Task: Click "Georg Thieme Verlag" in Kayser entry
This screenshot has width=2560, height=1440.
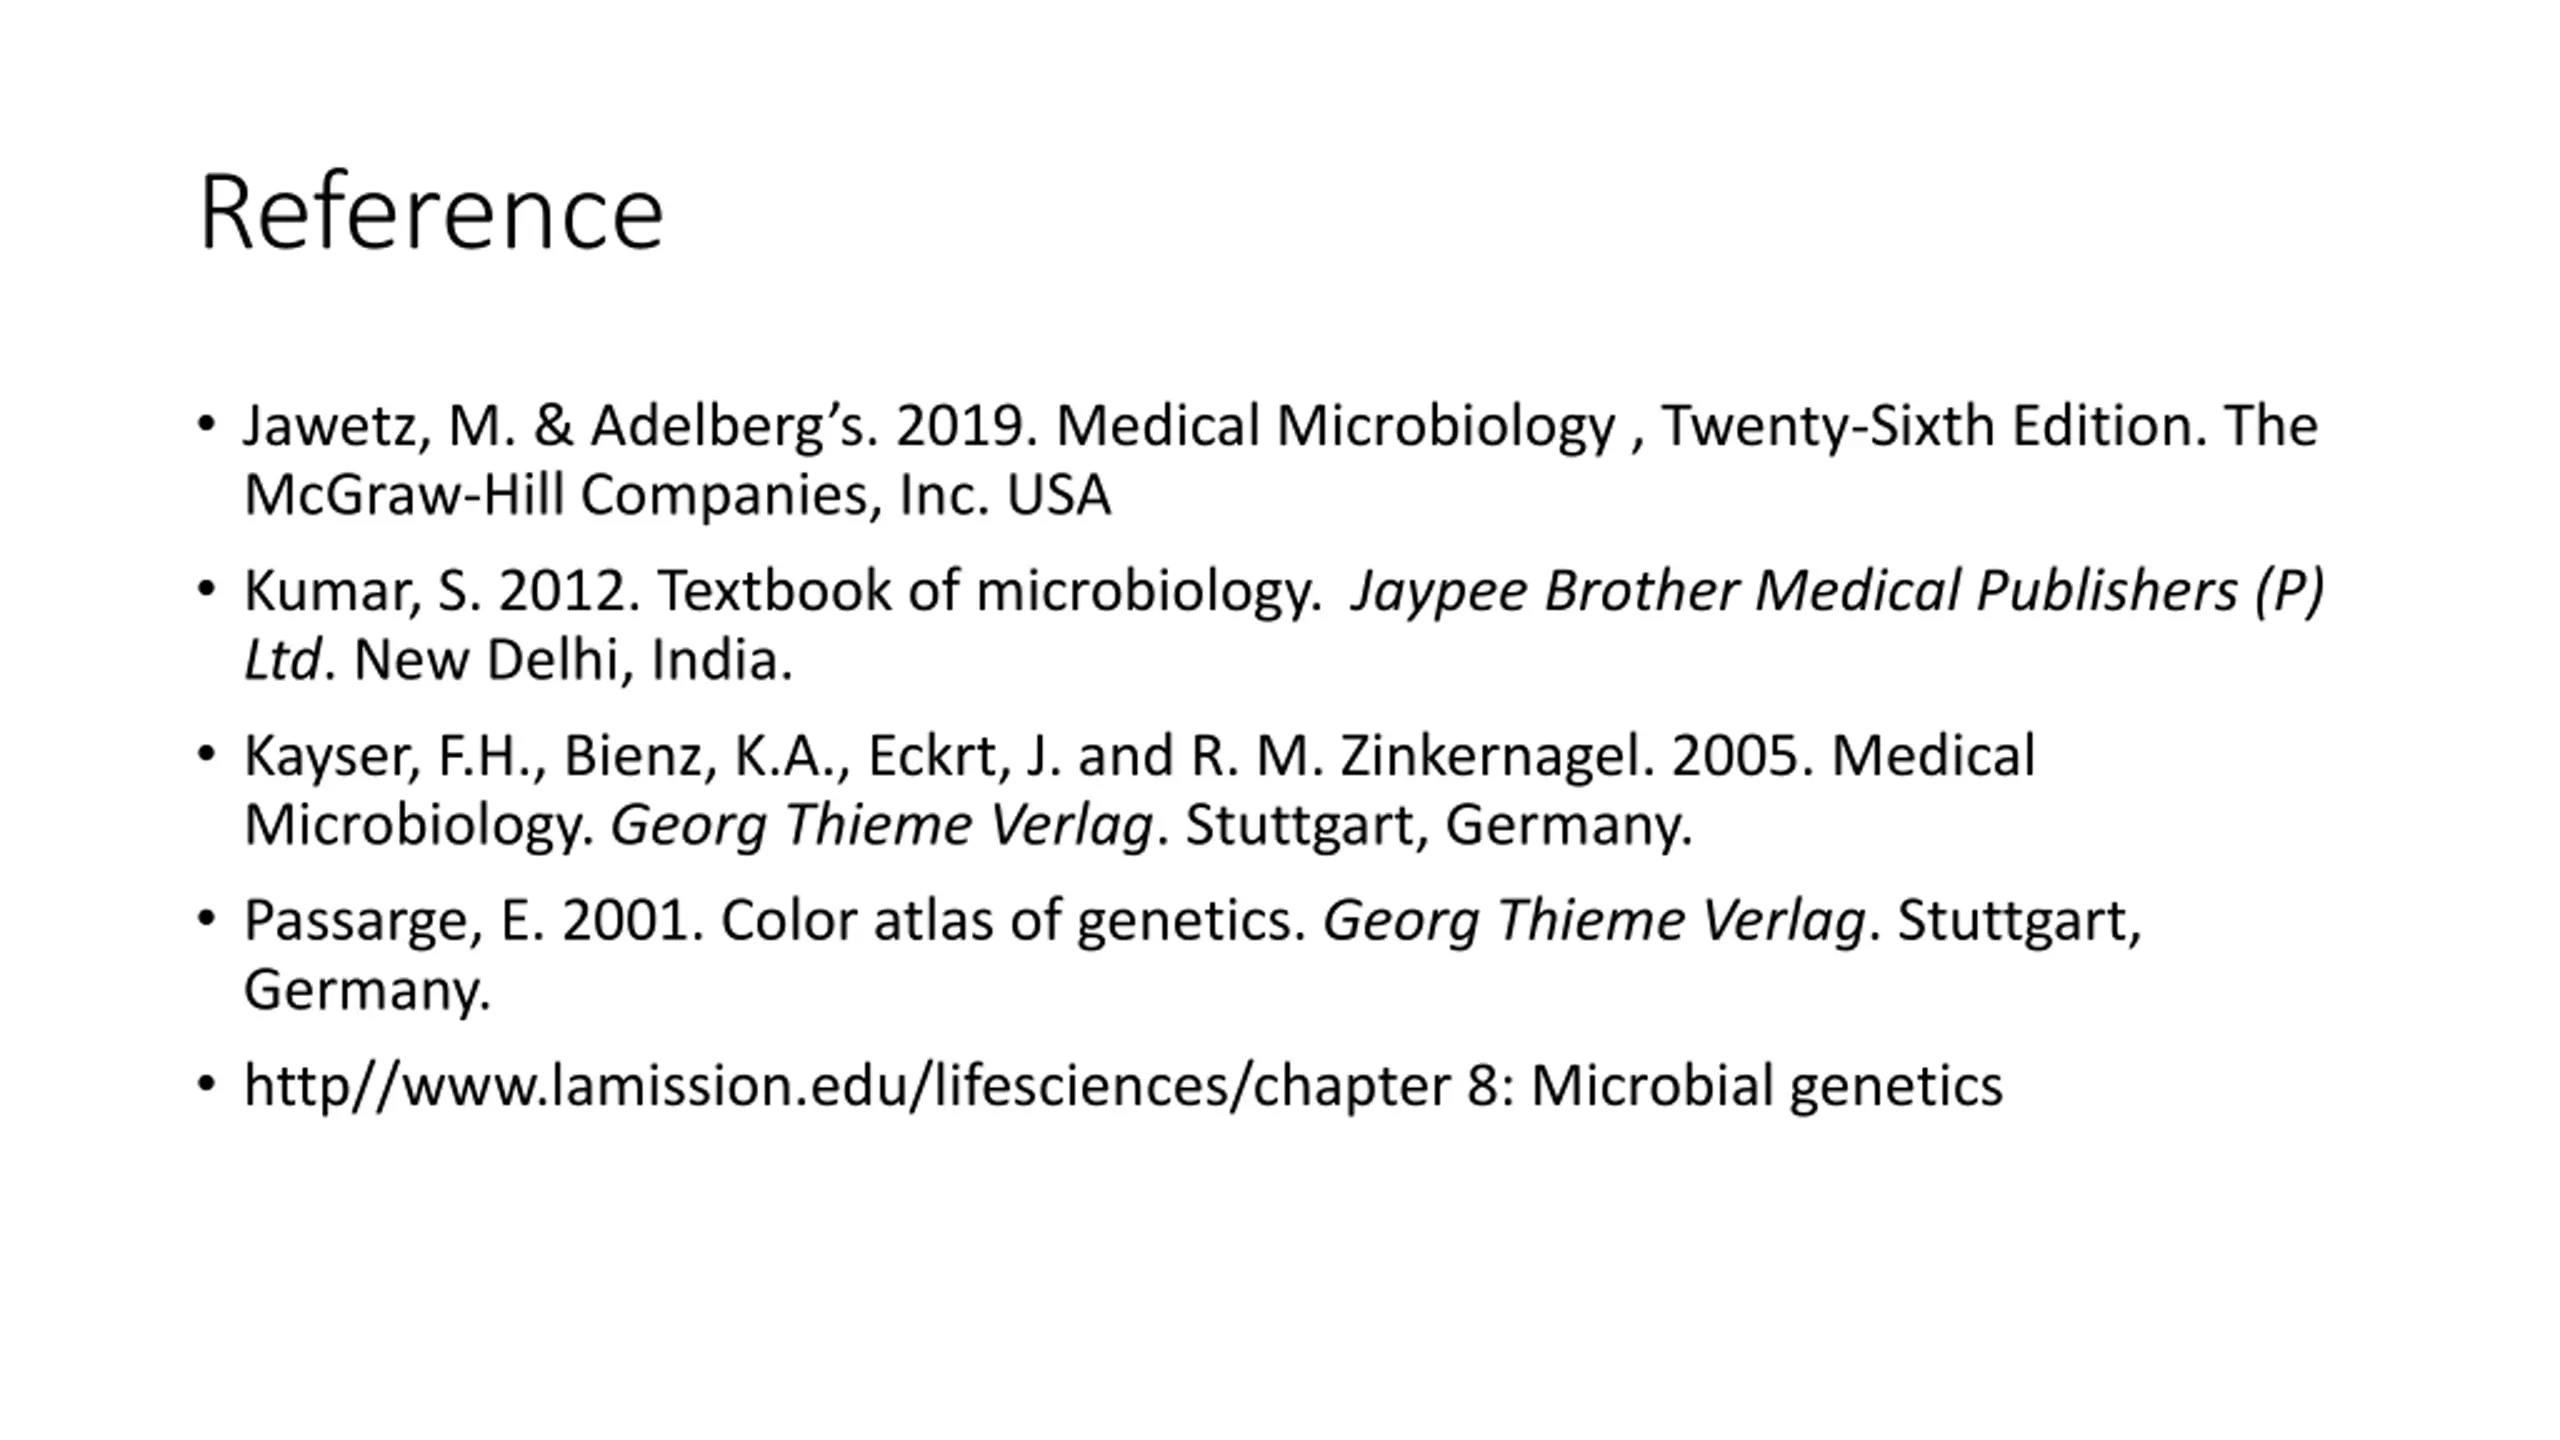Action: pos(882,826)
